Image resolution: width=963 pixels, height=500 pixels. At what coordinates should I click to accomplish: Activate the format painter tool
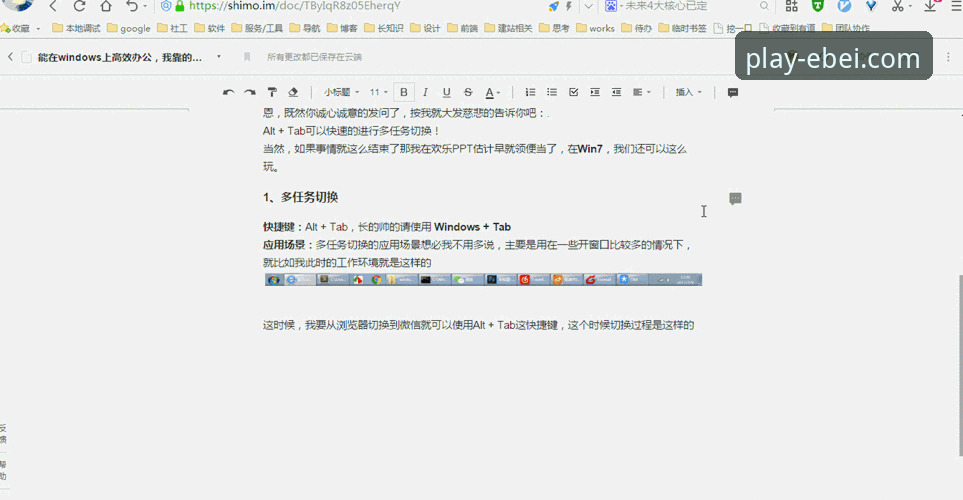(271, 92)
